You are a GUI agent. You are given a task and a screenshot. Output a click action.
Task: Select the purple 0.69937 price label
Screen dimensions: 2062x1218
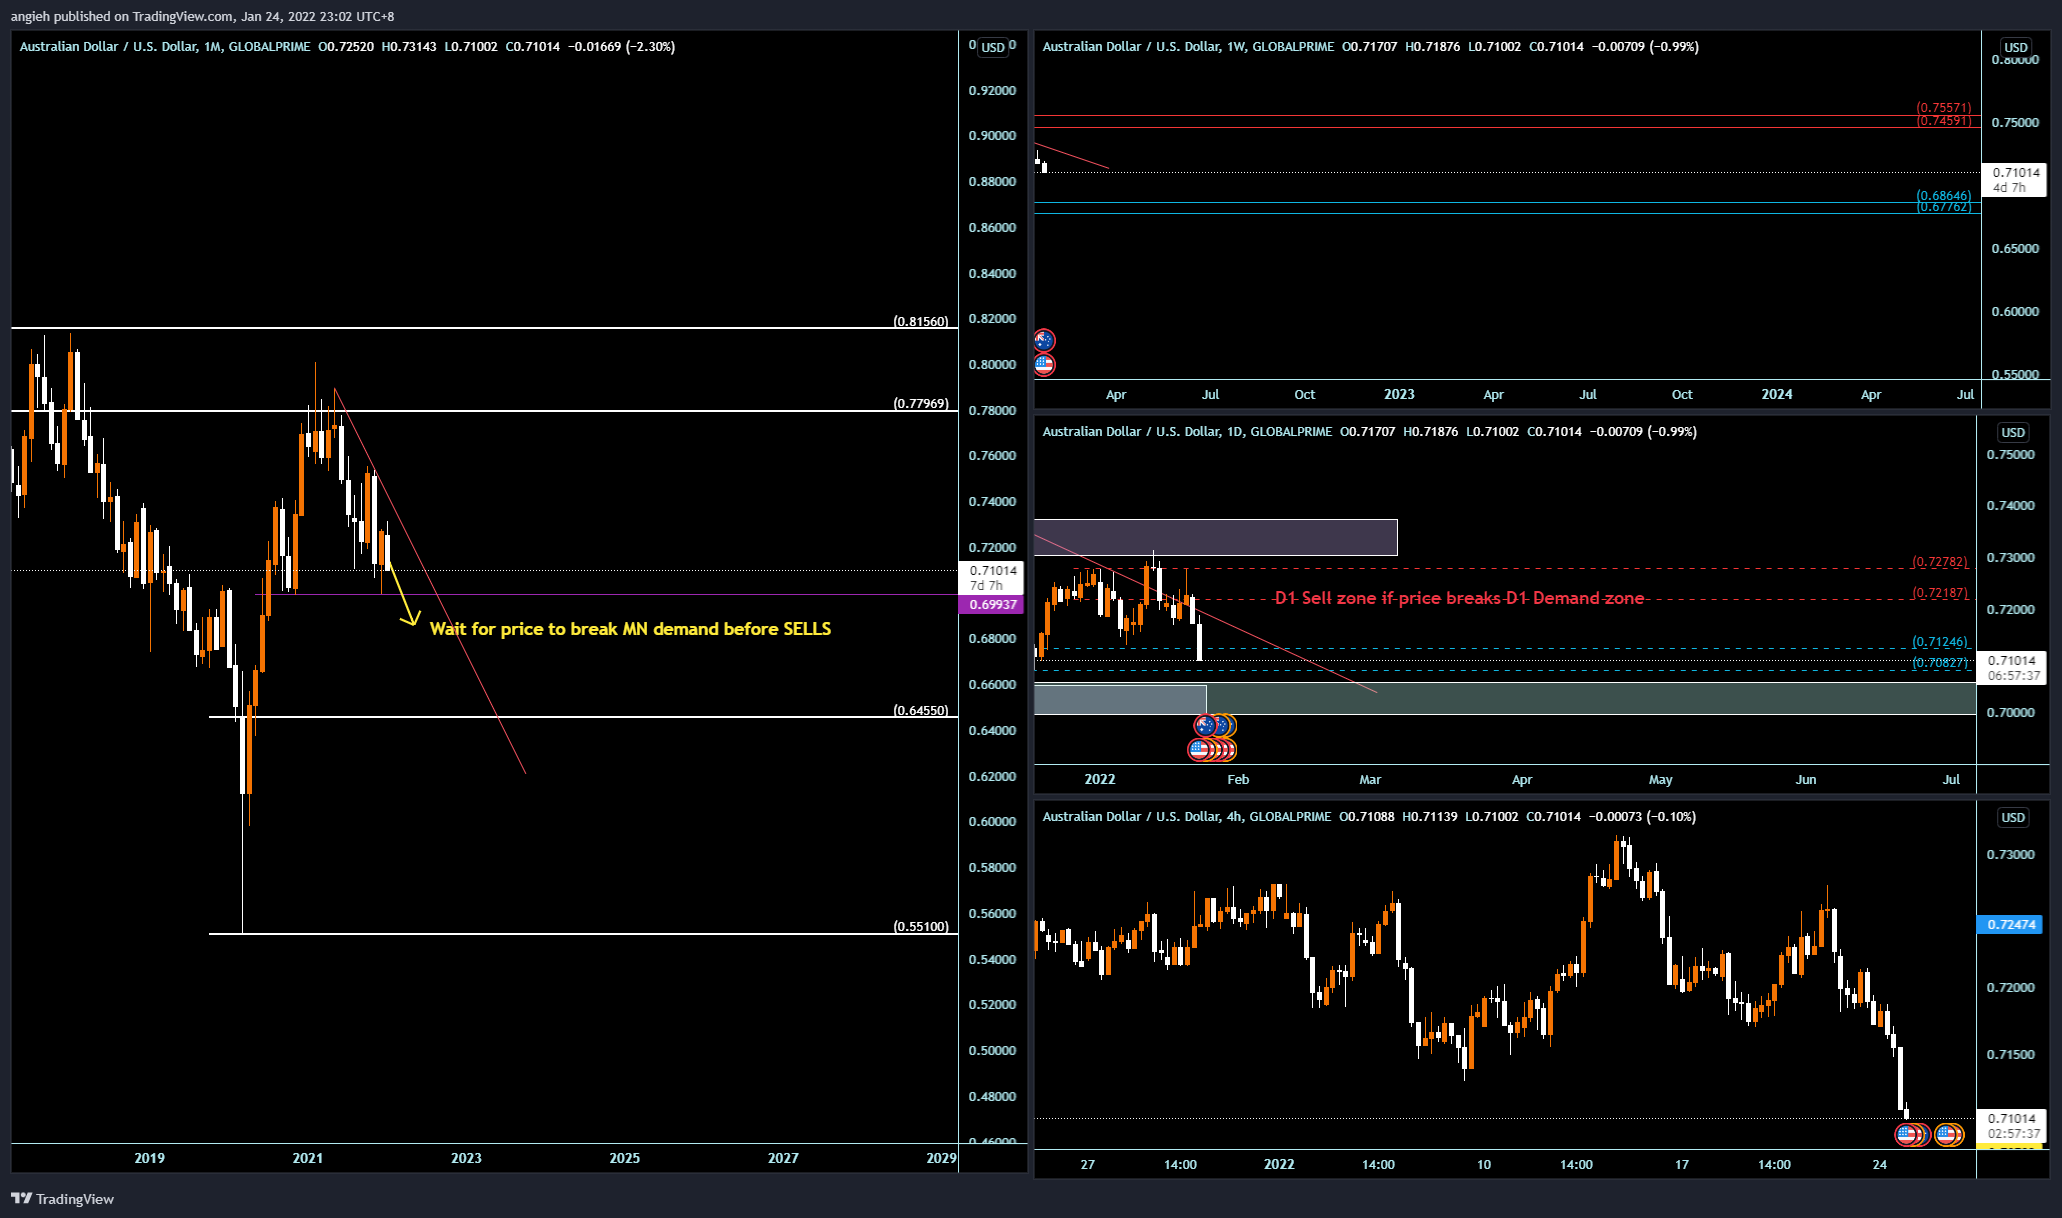click(x=992, y=604)
